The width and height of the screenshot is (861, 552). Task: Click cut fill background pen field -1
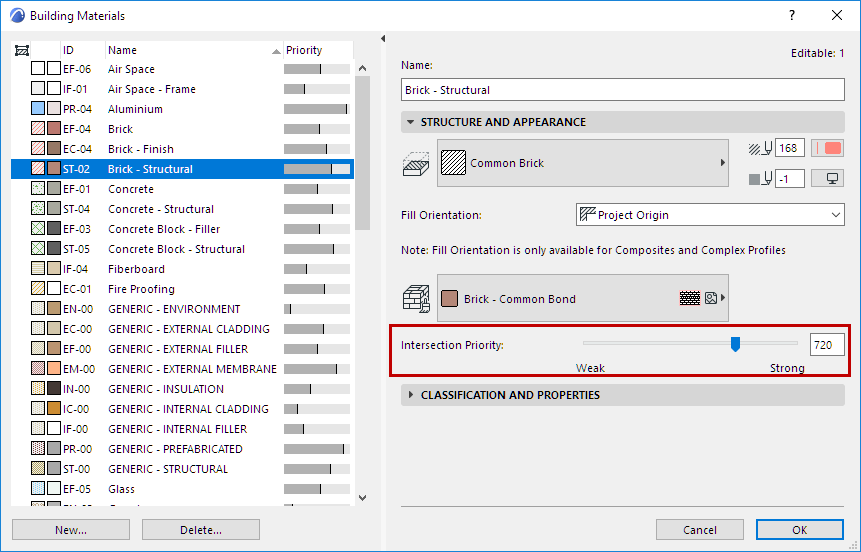[x=790, y=179]
